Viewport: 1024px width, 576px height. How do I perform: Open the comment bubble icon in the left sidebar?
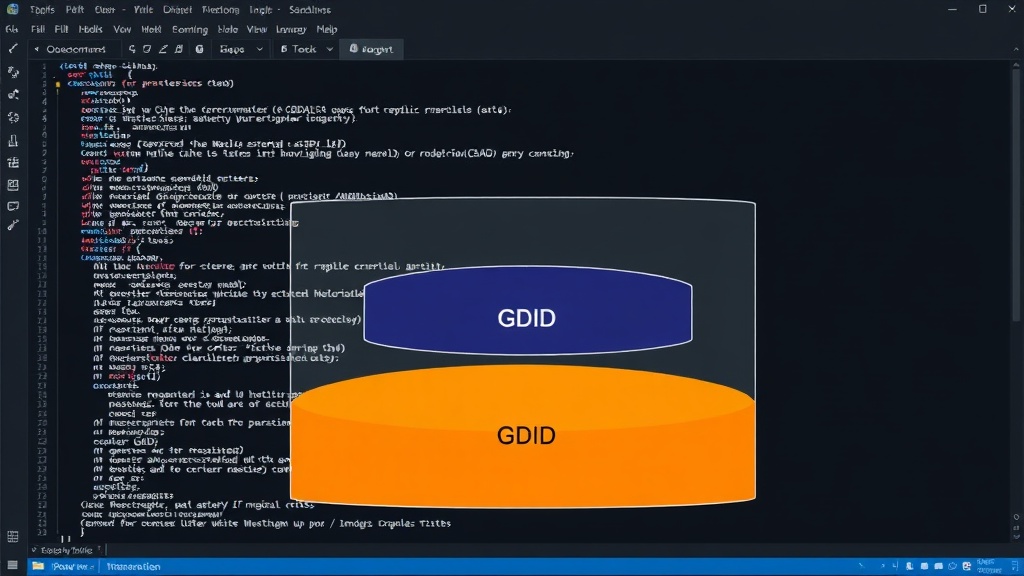[12, 206]
